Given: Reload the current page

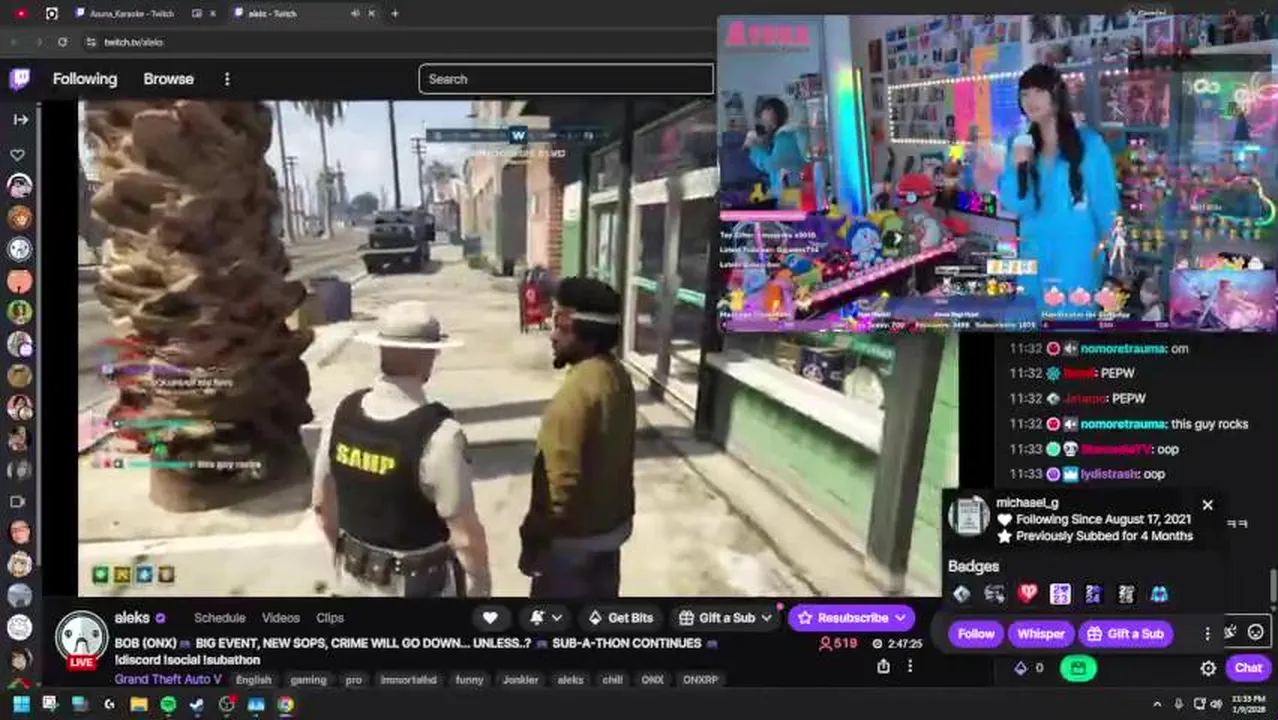Looking at the screenshot, I should [x=62, y=42].
